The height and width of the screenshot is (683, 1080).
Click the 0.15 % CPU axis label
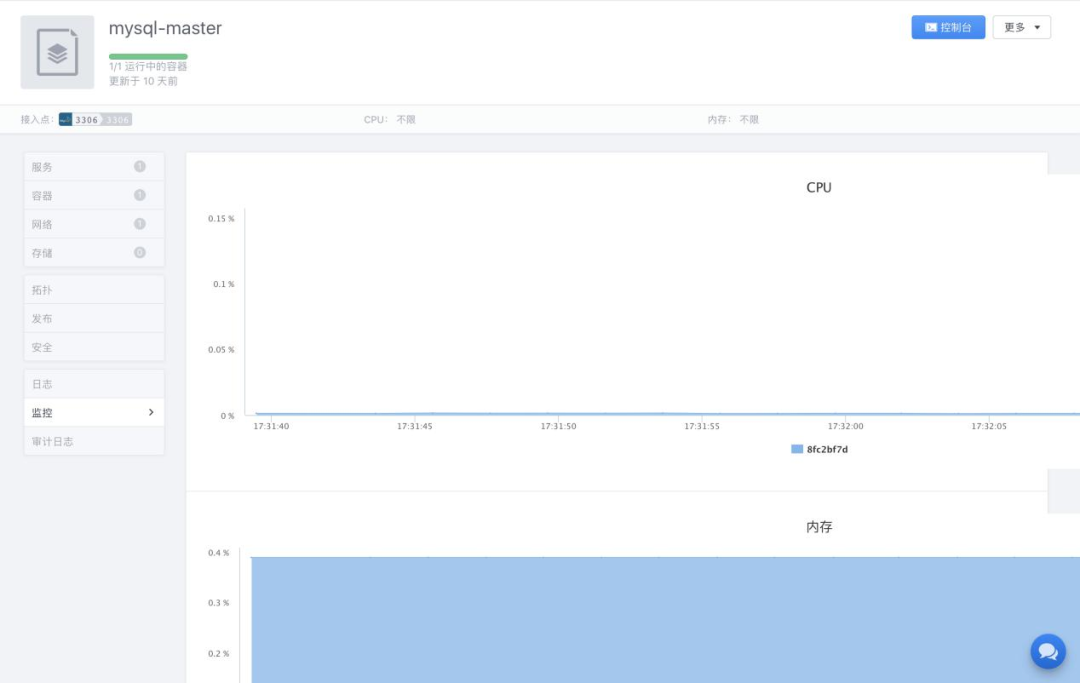(x=221, y=218)
